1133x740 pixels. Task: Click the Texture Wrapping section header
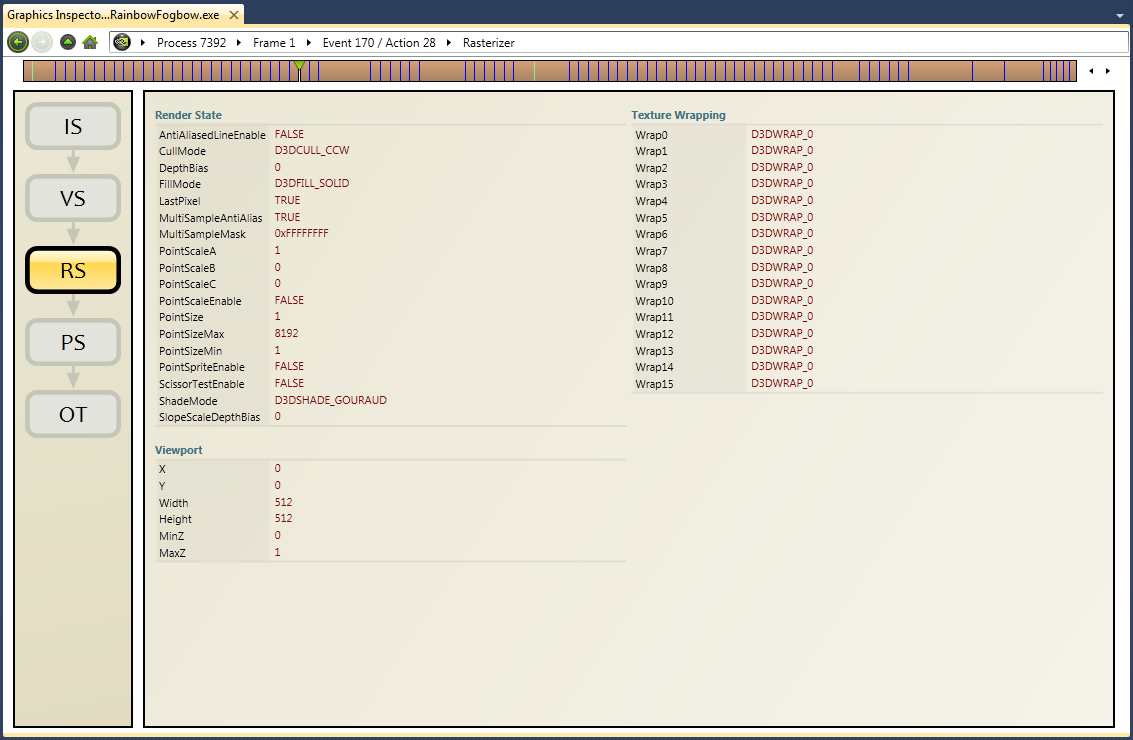pyautogui.click(x=678, y=115)
